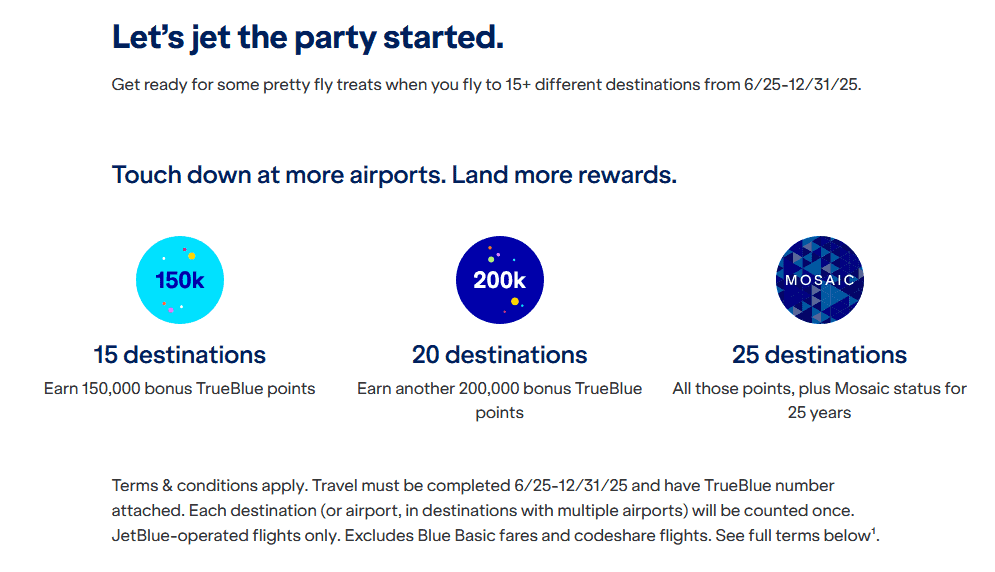Image resolution: width=995 pixels, height=572 pixels.
Task: Select the '20 destinations' heading
Action: click(x=499, y=355)
